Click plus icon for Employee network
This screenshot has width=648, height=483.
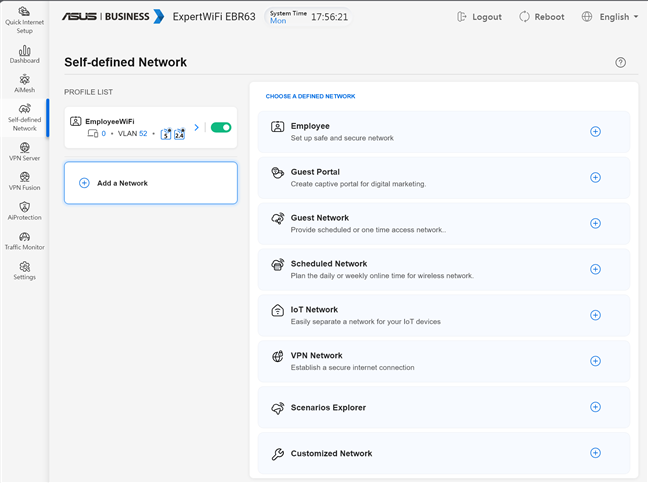[x=595, y=131]
